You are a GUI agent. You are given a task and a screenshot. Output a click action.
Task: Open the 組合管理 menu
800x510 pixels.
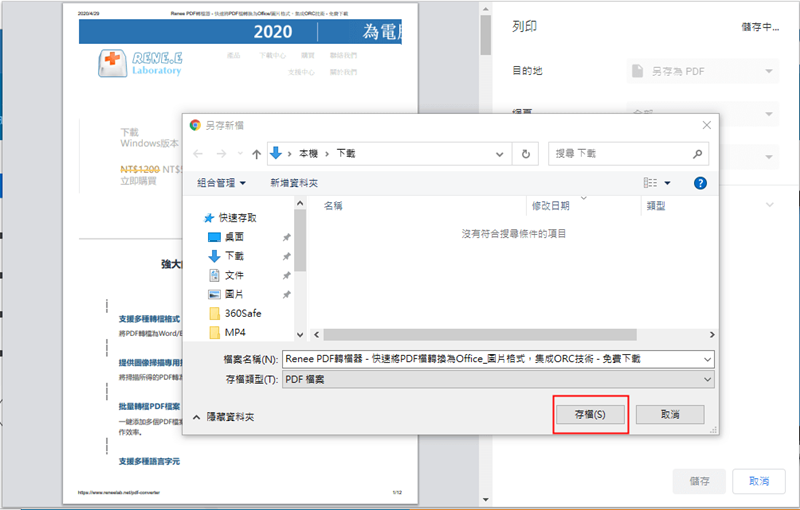221,183
